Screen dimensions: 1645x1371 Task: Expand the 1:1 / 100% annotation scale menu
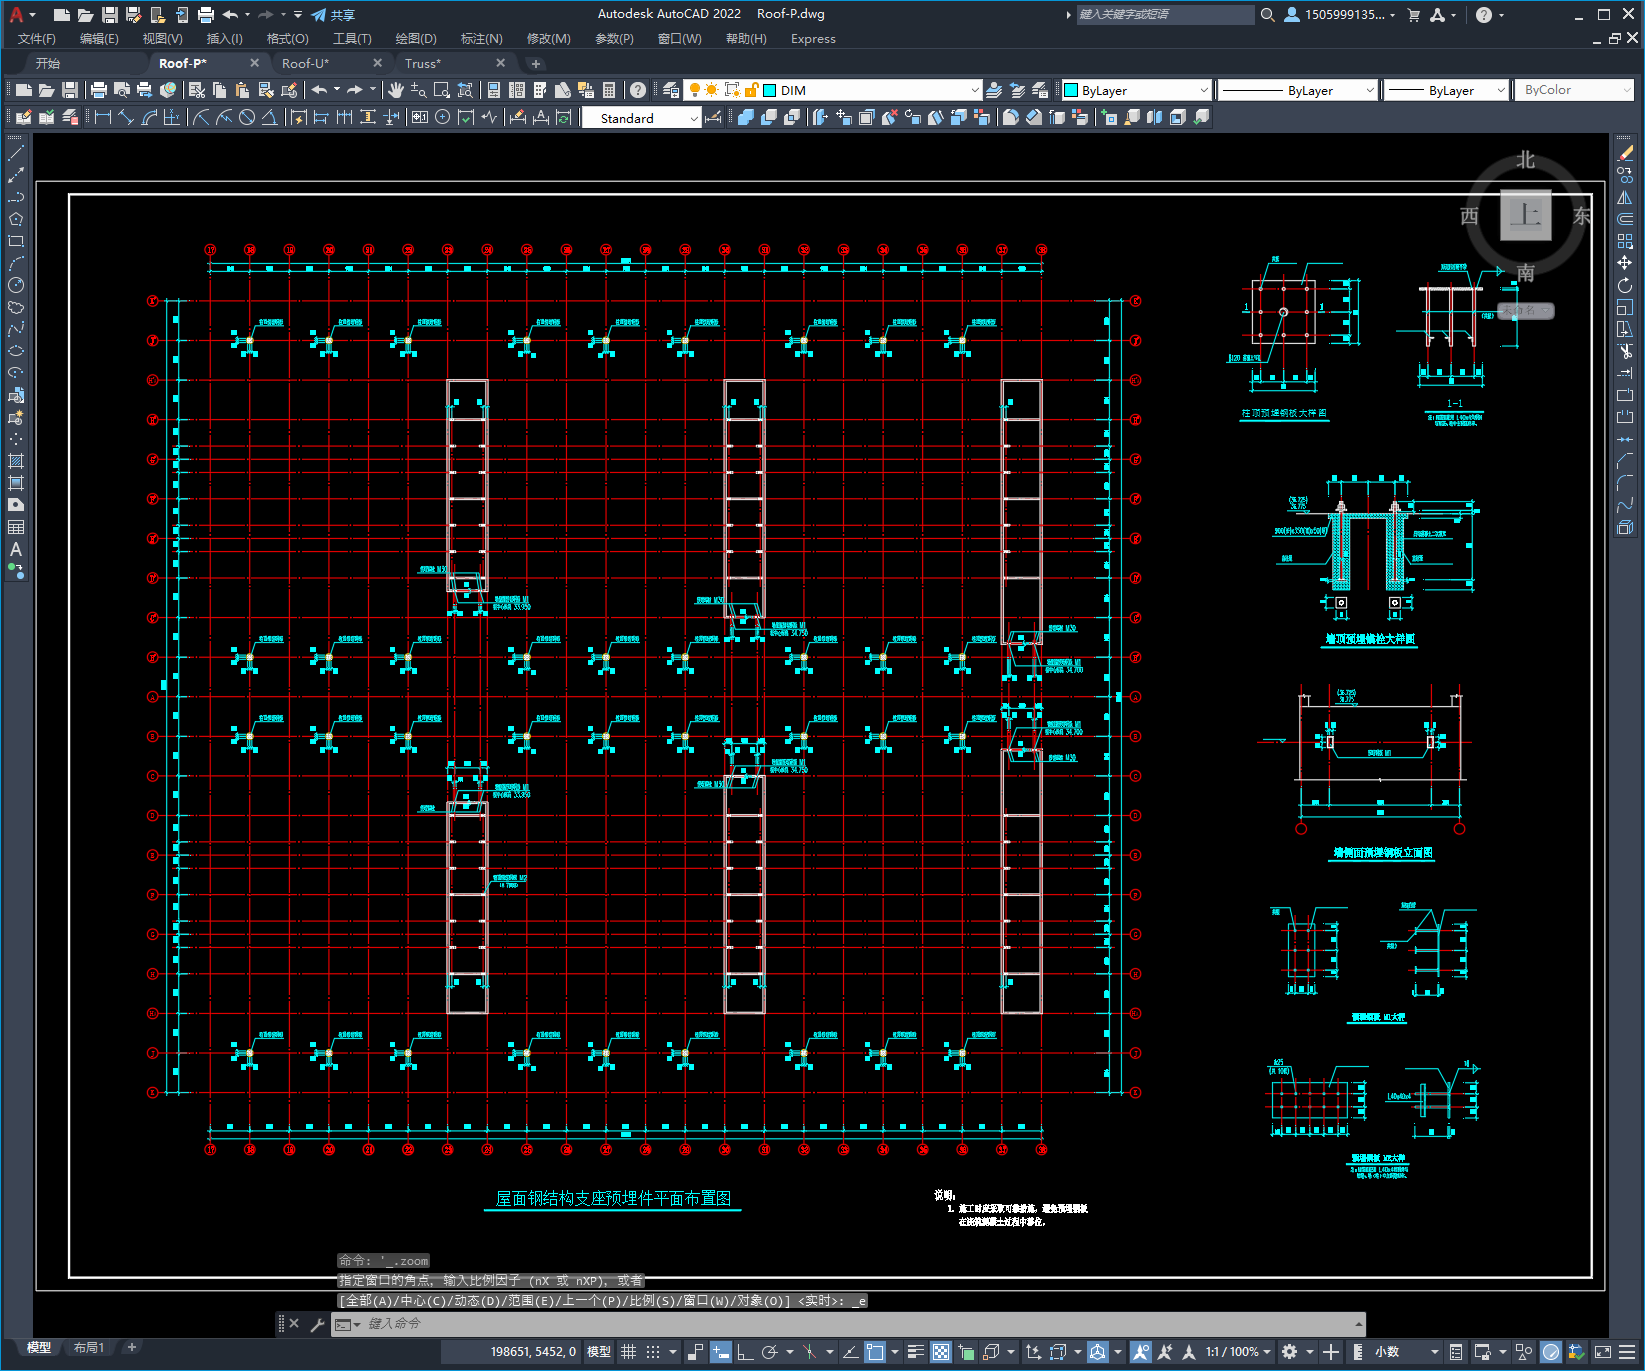pos(1238,1352)
